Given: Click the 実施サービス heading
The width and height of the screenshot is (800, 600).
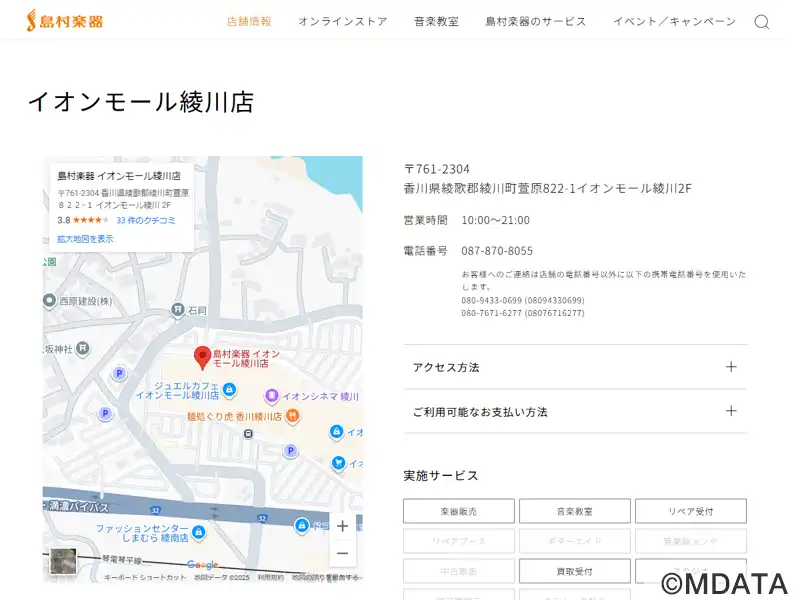Looking at the screenshot, I should coord(441,476).
